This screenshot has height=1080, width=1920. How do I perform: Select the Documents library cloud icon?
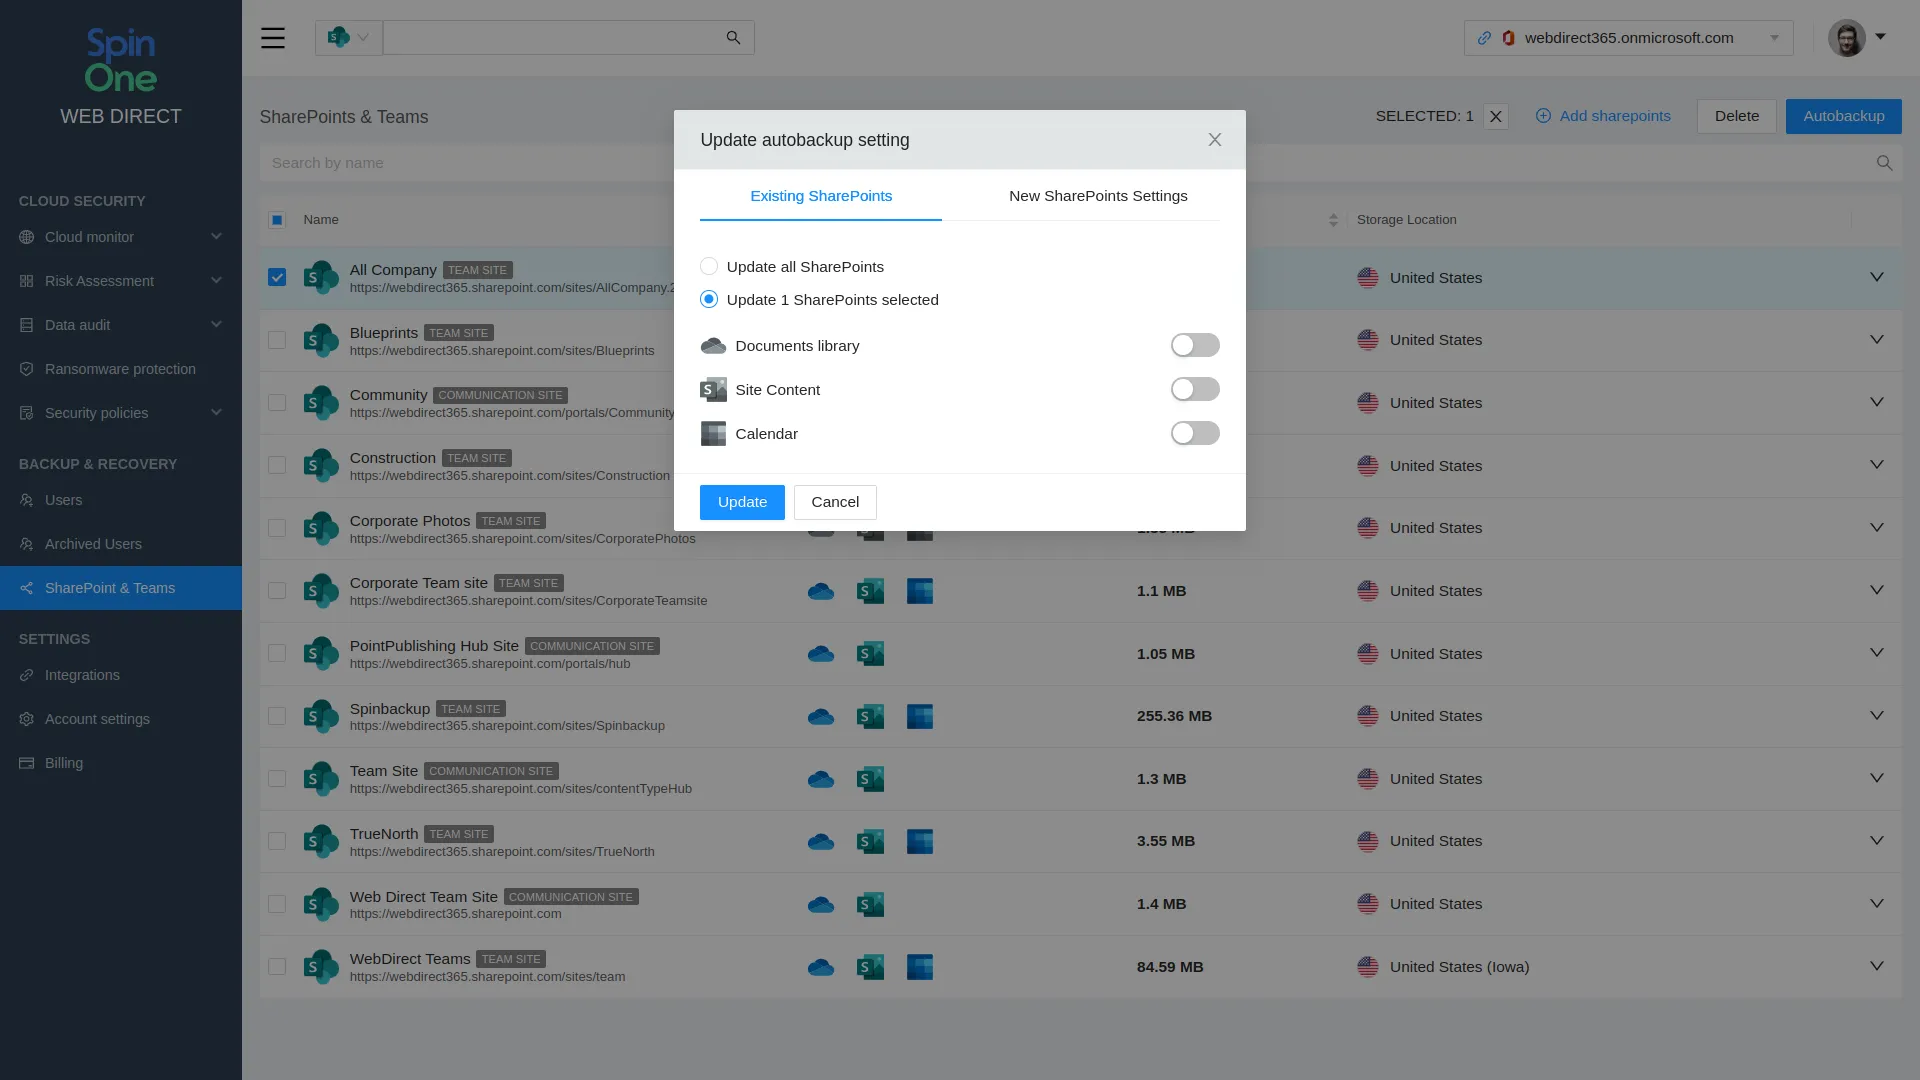pos(713,345)
